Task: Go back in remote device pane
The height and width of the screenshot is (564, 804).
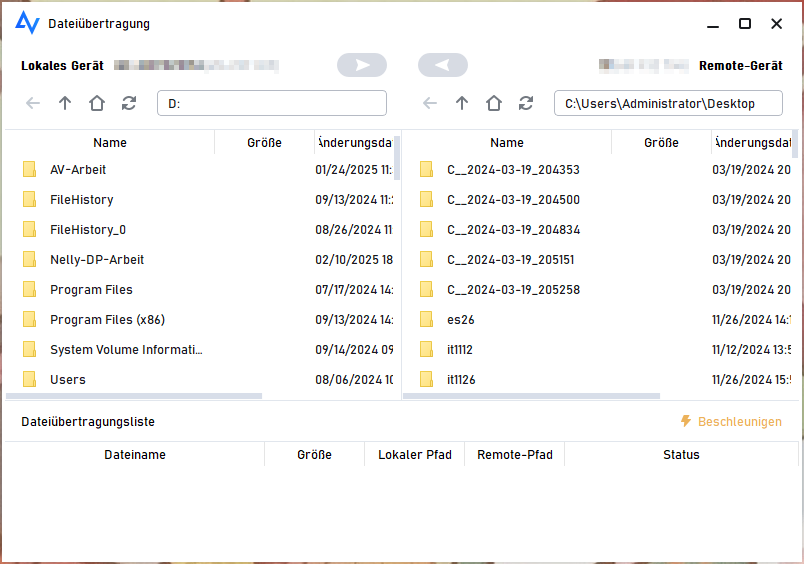Action: (430, 104)
